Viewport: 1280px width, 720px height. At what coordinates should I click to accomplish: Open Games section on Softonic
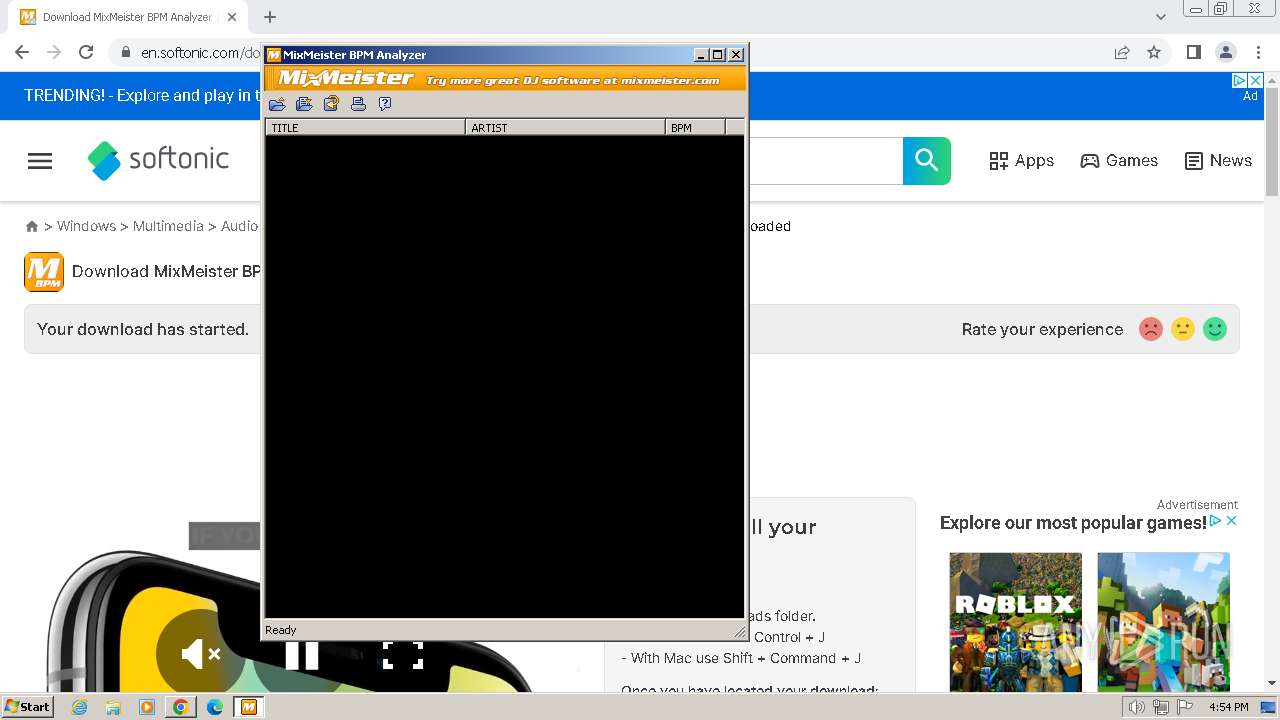(1119, 161)
